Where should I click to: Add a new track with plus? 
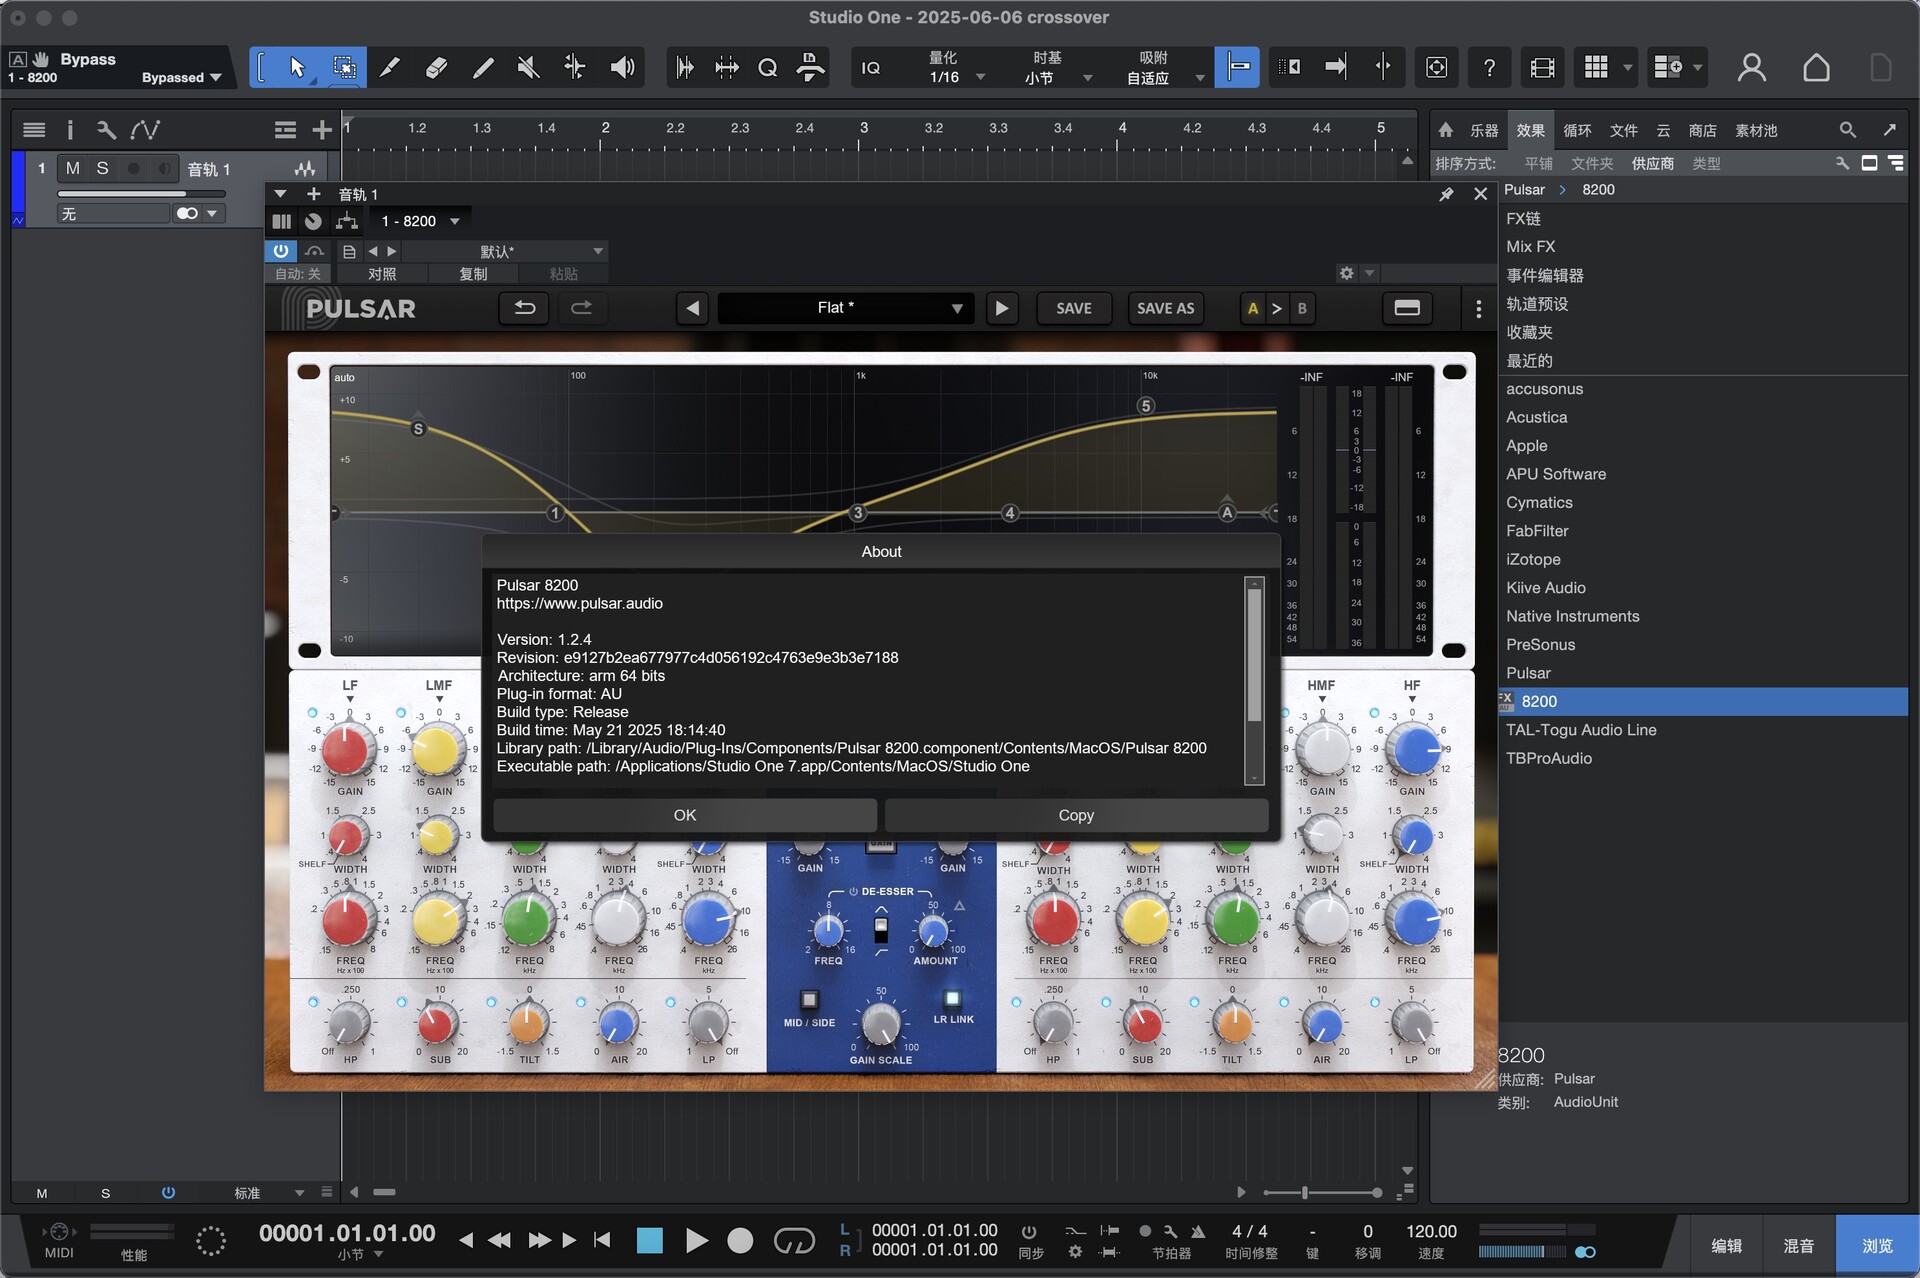pos(321,129)
